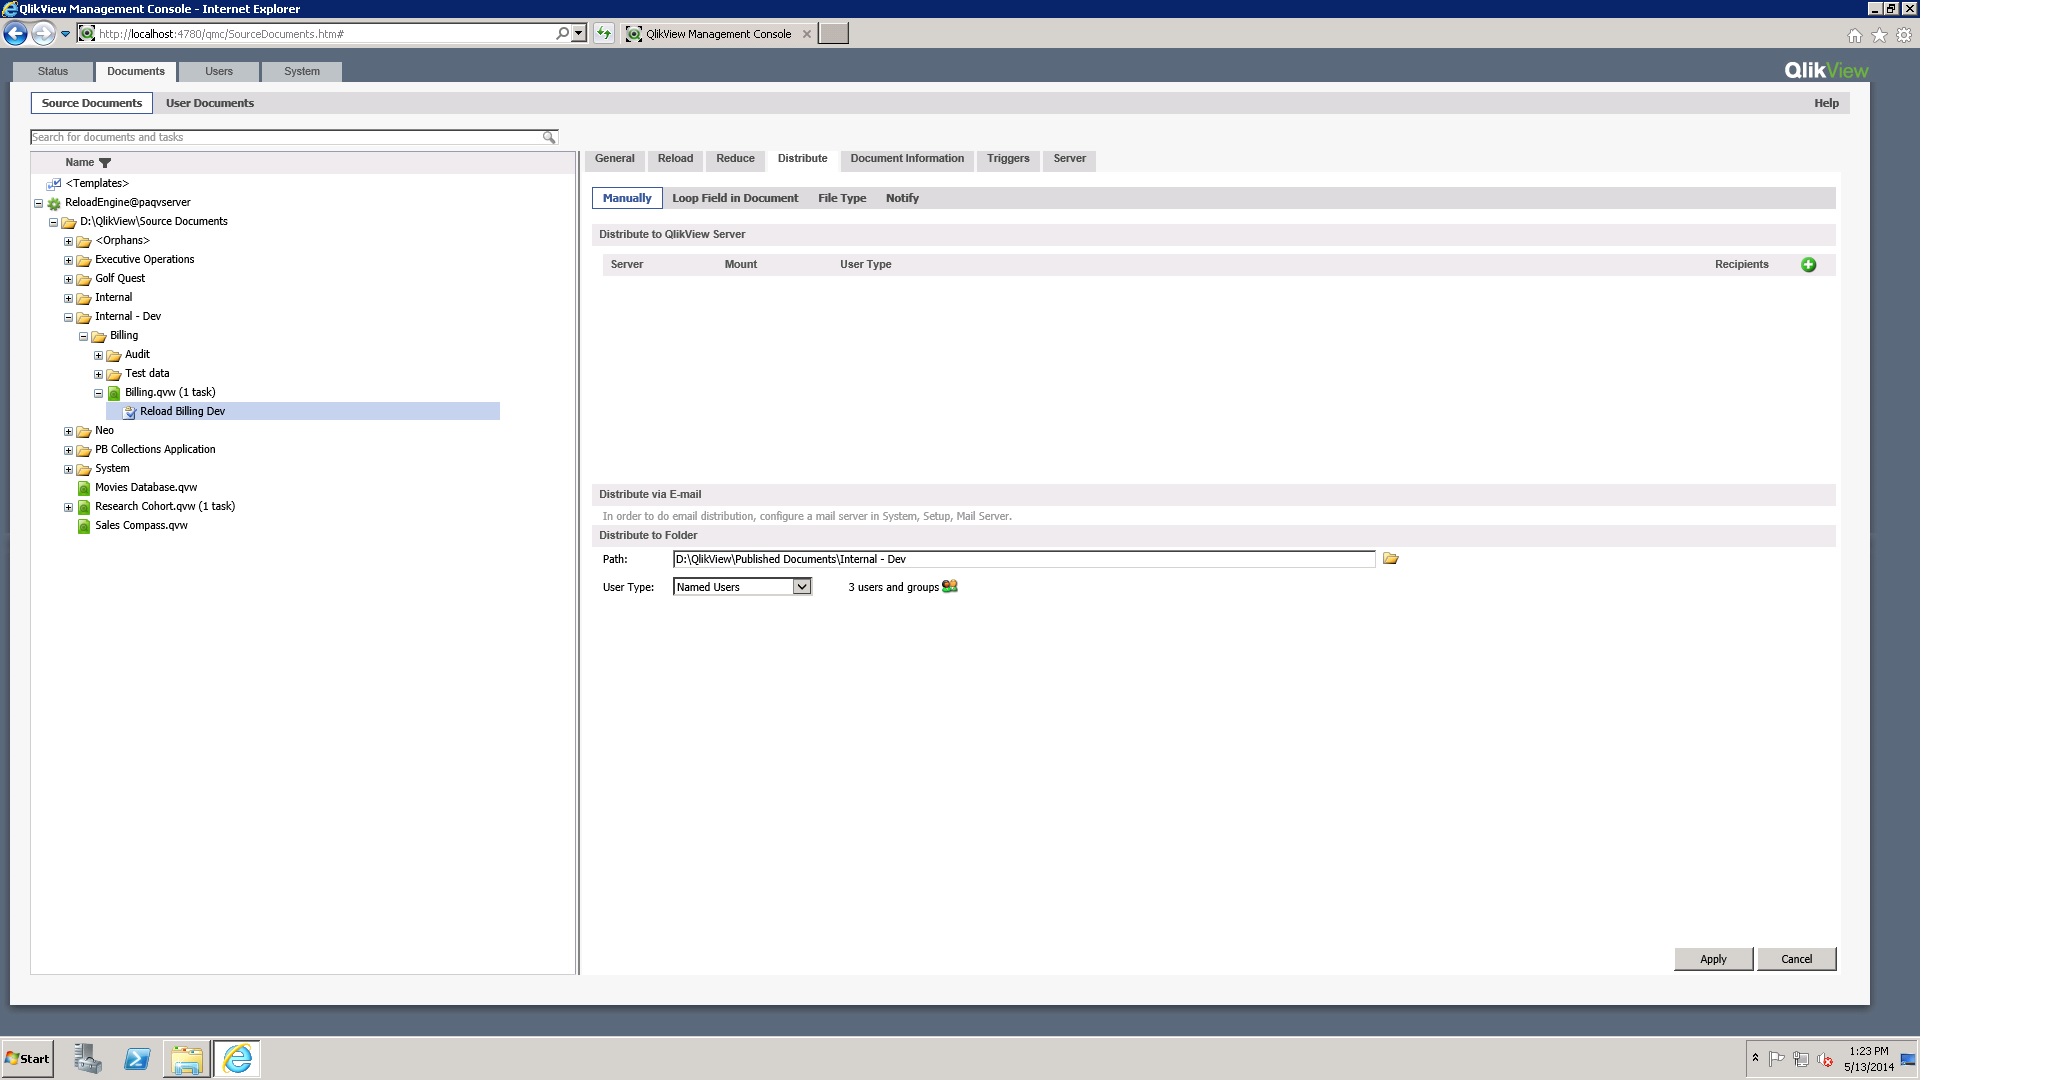Click the Billing.qvw document icon

[x=114, y=393]
